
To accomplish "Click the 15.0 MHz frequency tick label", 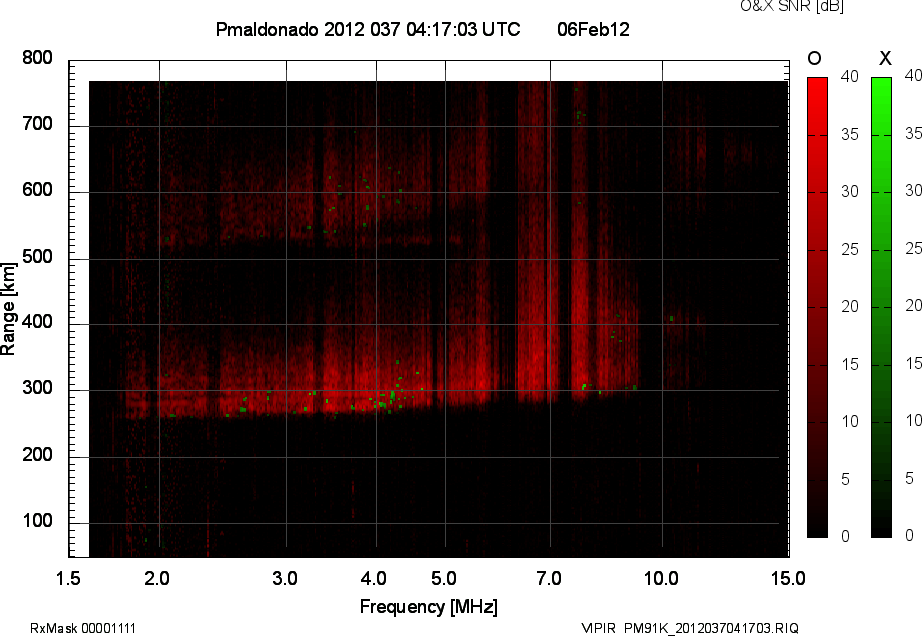I will [788, 578].
